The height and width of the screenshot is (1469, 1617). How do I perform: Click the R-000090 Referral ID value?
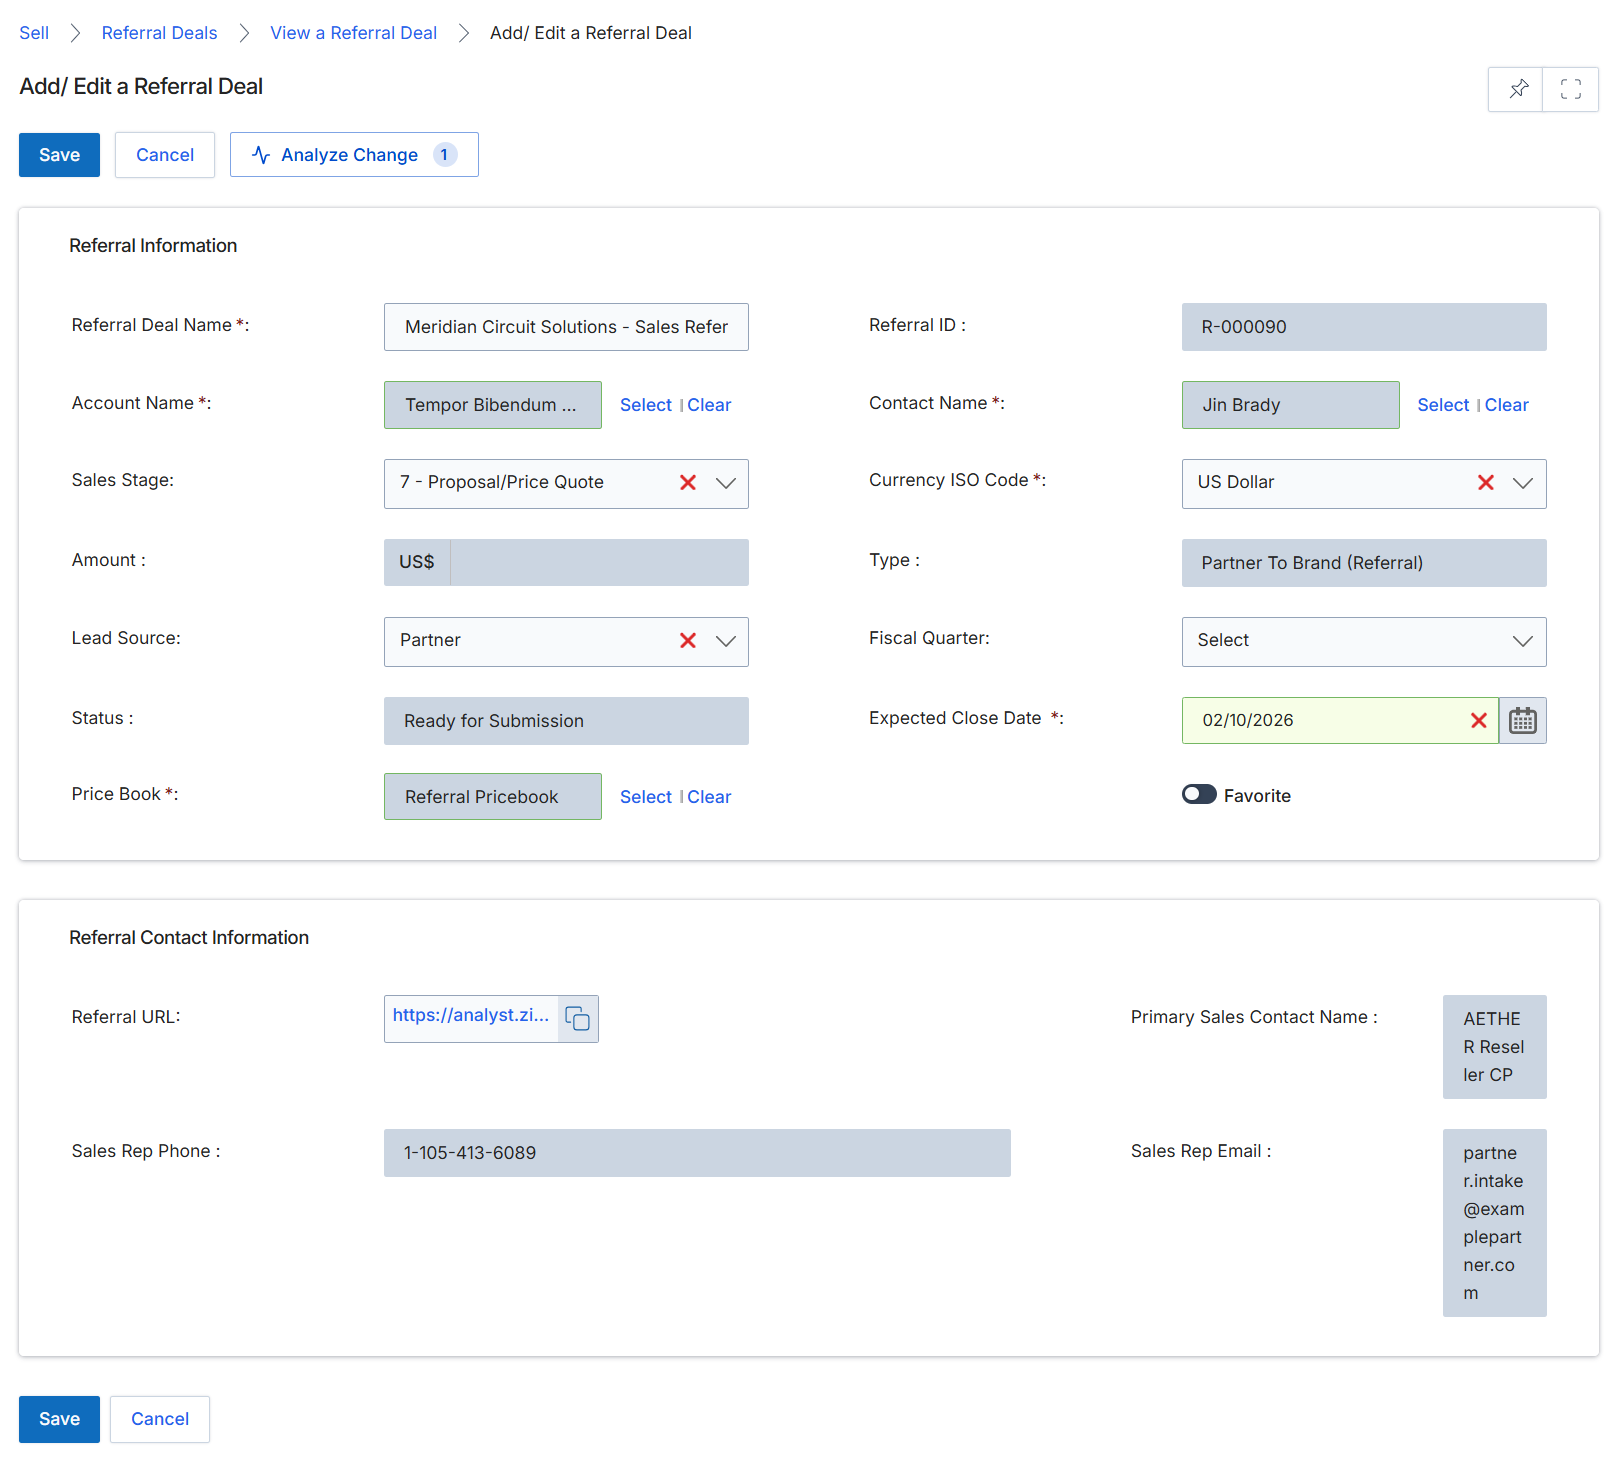[1364, 327]
